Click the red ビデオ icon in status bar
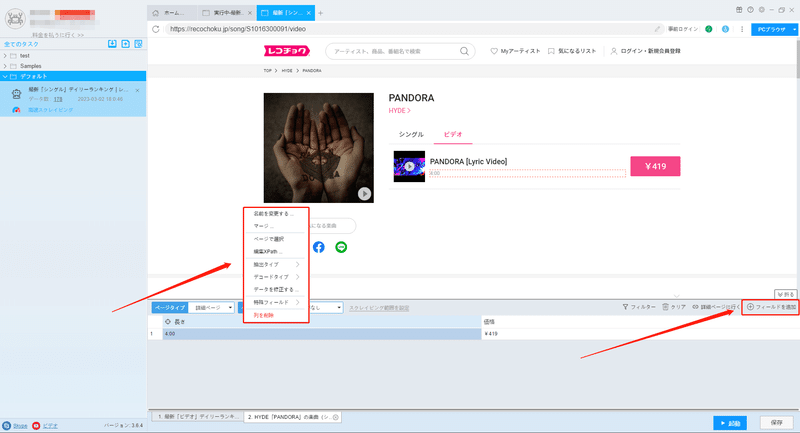 [36, 425]
